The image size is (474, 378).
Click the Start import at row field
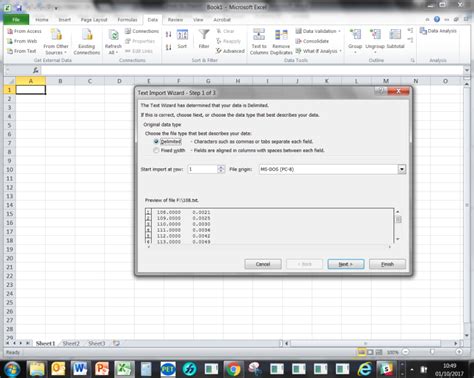202,169
